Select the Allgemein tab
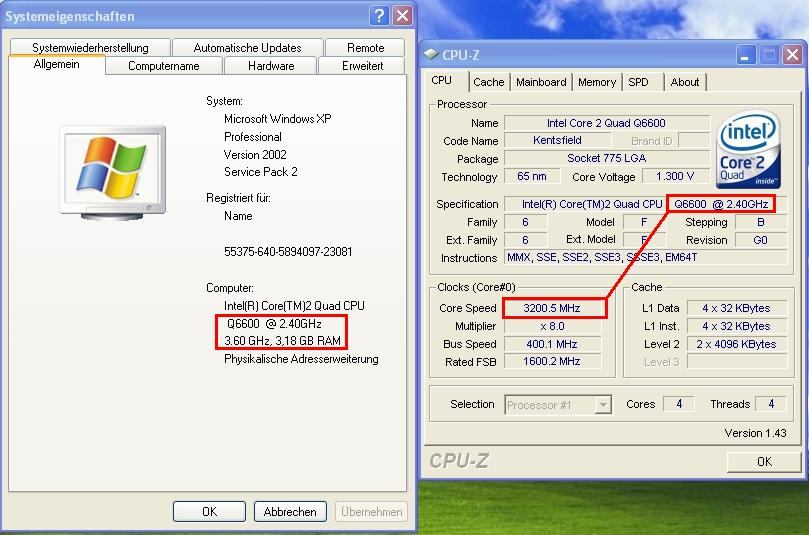The width and height of the screenshot is (809, 535). click(x=57, y=64)
